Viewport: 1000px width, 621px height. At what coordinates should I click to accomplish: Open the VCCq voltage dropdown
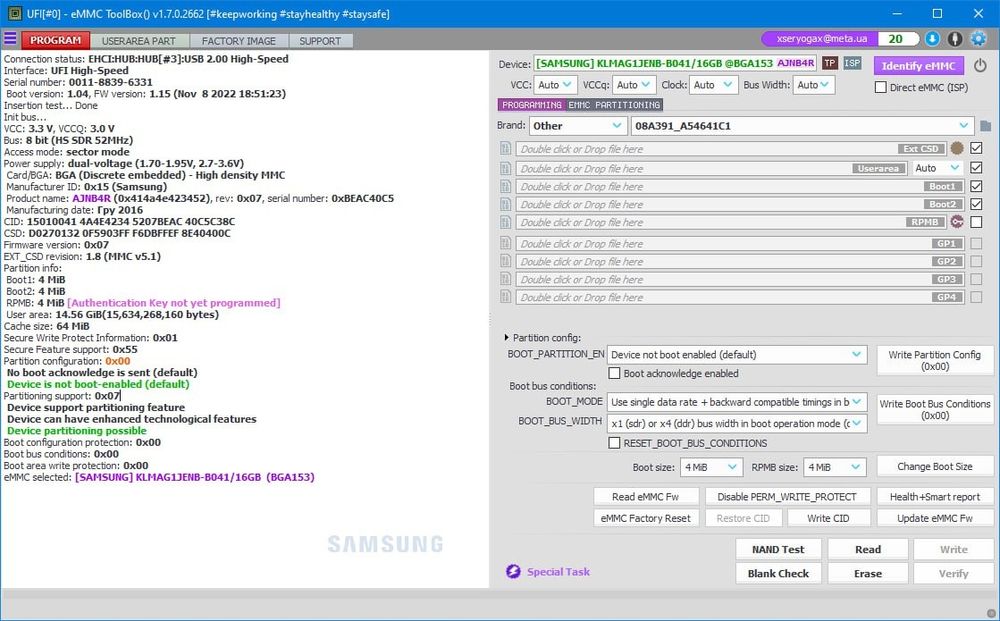click(634, 85)
